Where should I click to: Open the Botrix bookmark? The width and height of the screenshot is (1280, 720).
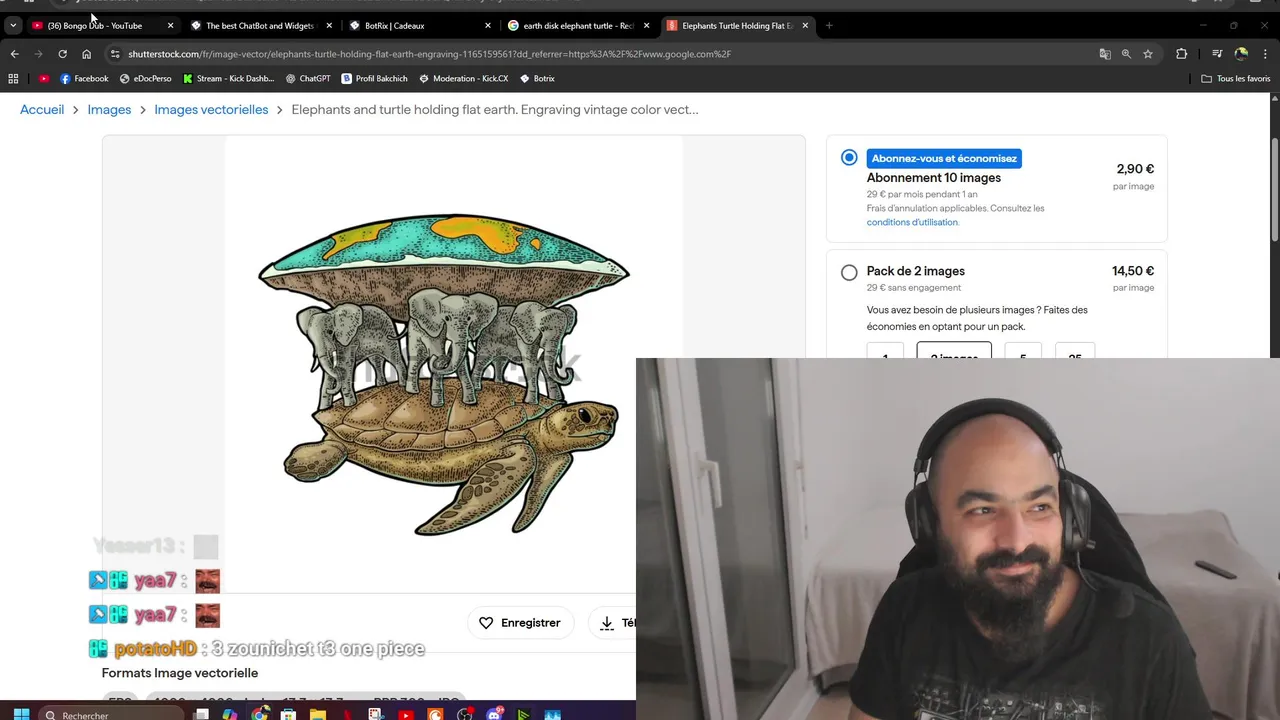537,78
